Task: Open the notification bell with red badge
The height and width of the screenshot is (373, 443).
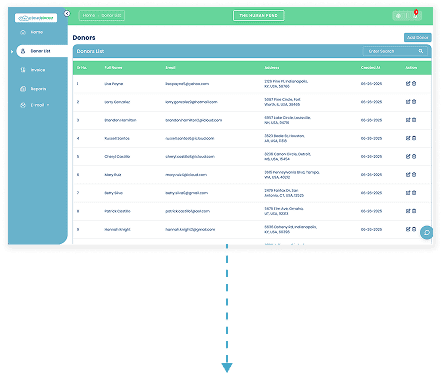Action: pyautogui.click(x=415, y=15)
